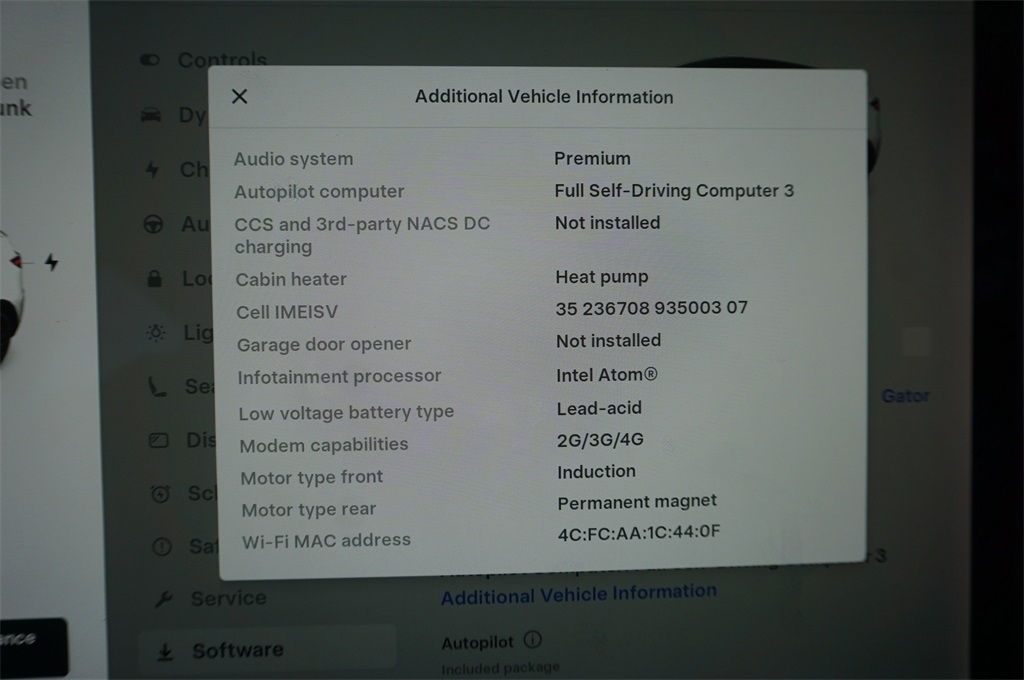Image resolution: width=1024 pixels, height=680 pixels.
Task: Select the Charging lightning bolt icon
Action: point(152,170)
